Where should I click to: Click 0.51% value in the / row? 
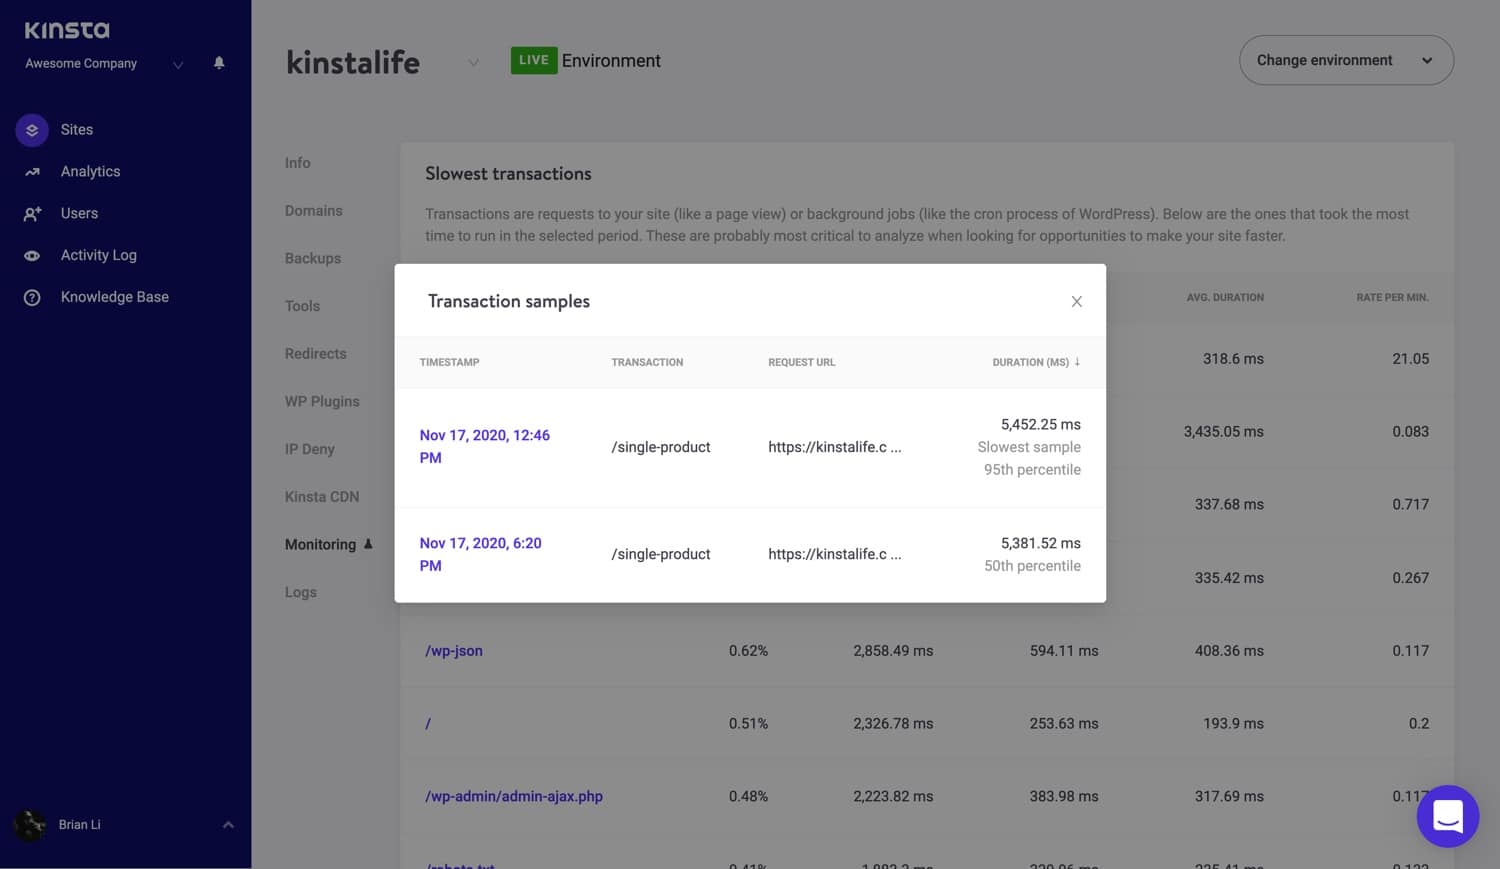(x=748, y=724)
